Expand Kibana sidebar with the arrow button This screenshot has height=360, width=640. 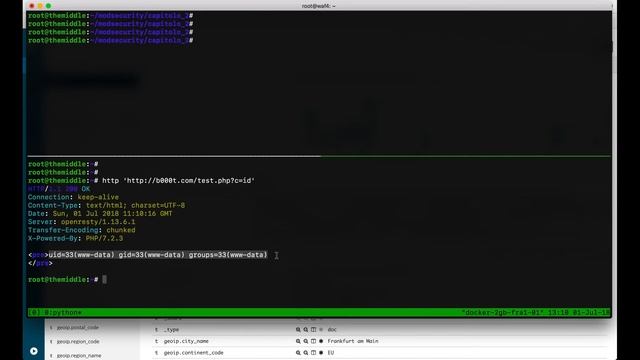(34, 351)
